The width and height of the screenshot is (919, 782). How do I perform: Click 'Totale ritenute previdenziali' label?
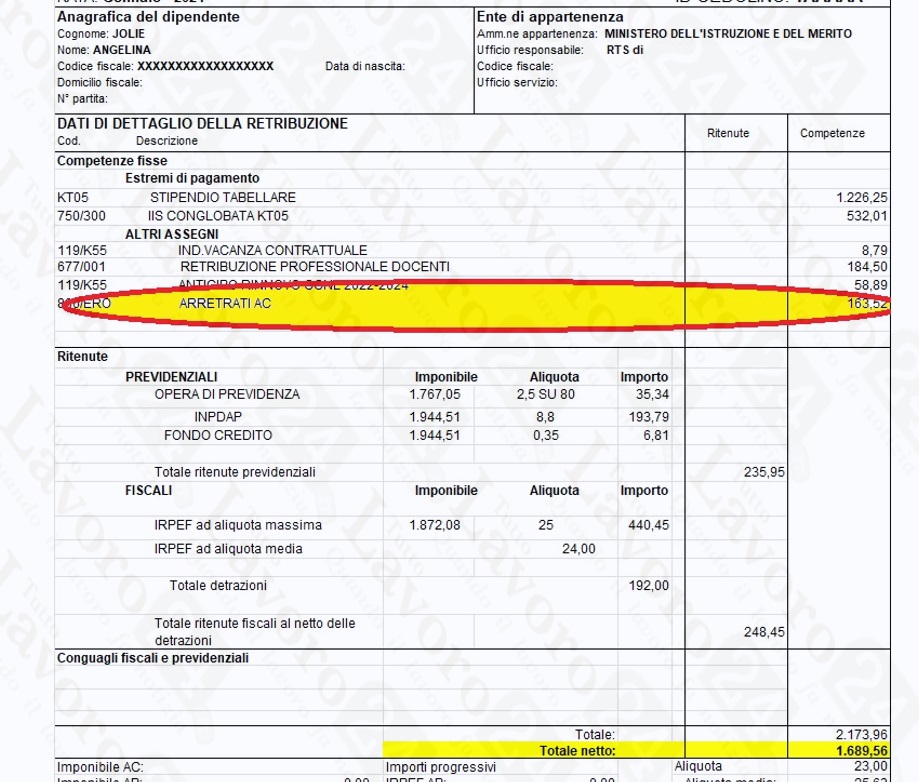tap(234, 472)
